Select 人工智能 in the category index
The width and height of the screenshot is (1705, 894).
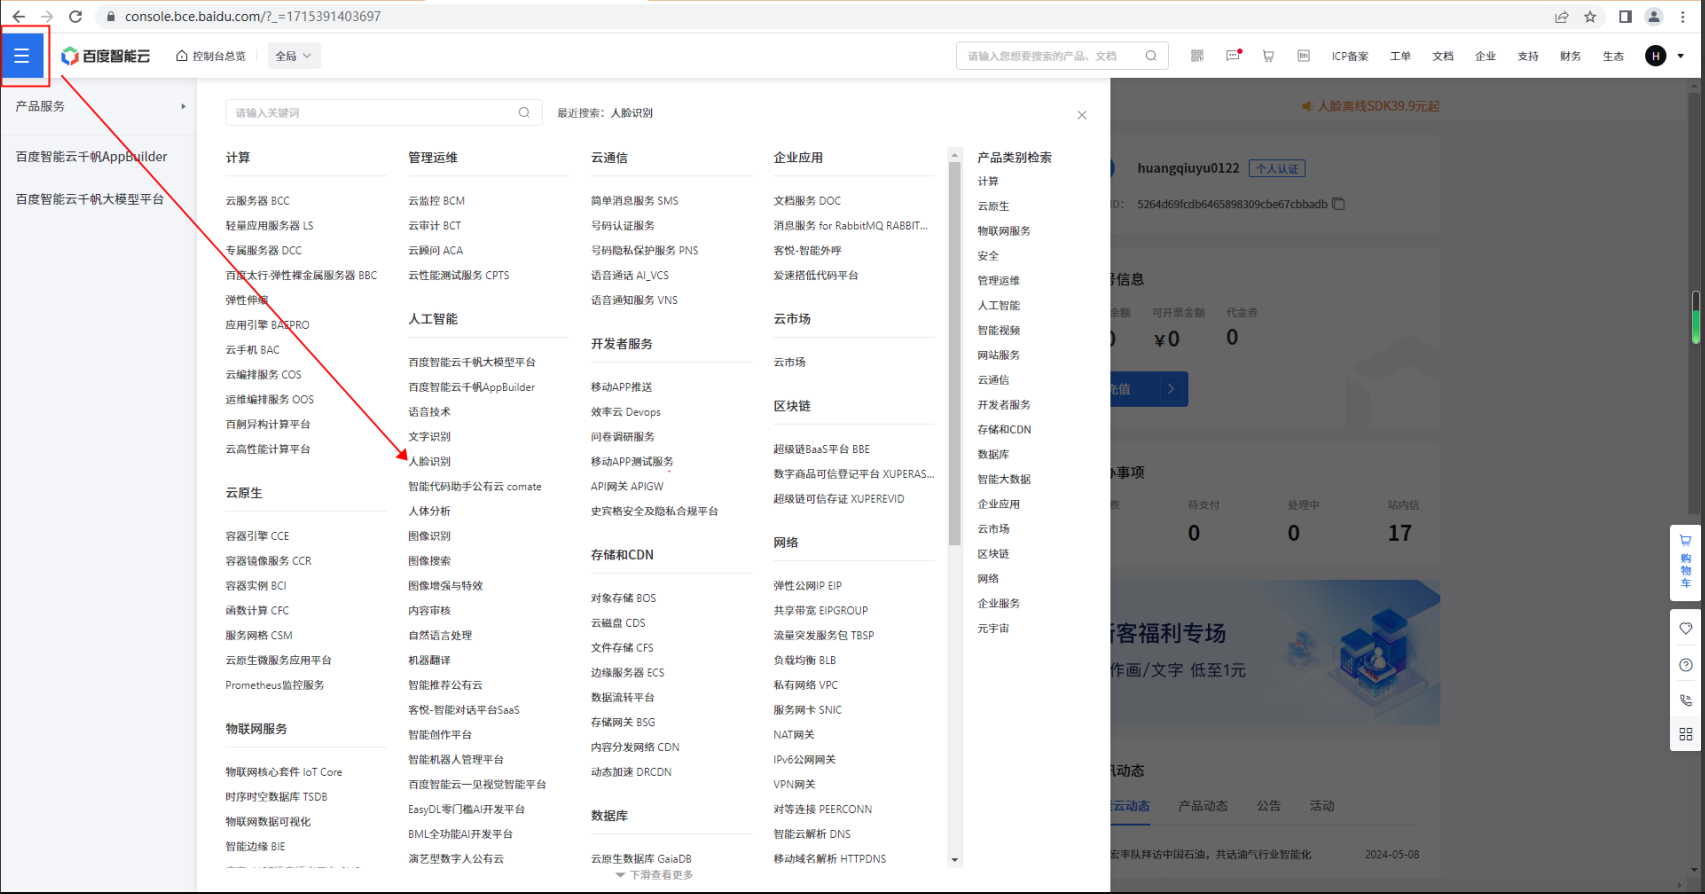click(x=998, y=306)
